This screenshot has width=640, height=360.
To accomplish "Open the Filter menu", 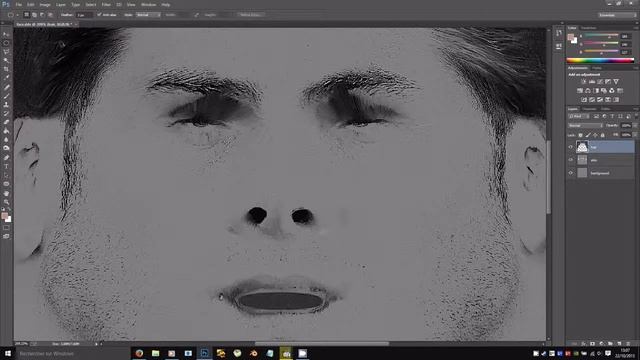I will pos(106,4).
